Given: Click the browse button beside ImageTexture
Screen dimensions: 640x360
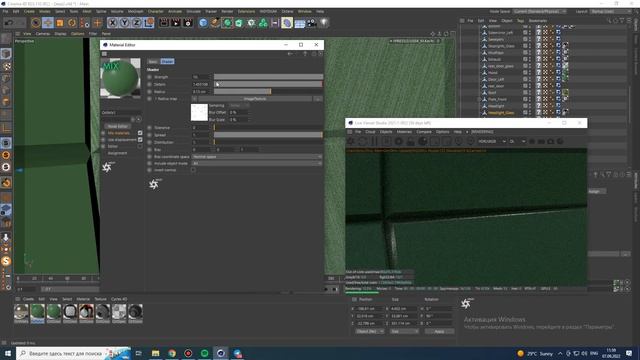Looking at the screenshot, I should pos(318,99).
